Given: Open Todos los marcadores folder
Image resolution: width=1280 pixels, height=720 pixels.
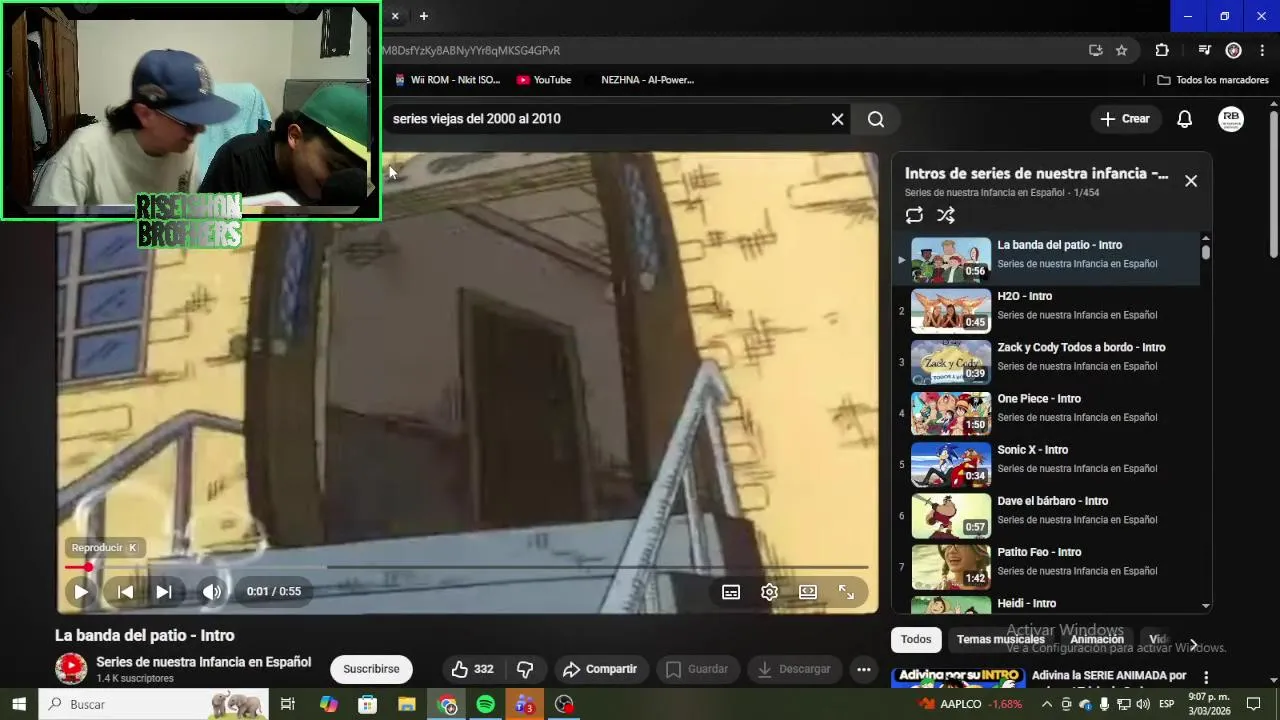Looking at the screenshot, I should point(1213,80).
